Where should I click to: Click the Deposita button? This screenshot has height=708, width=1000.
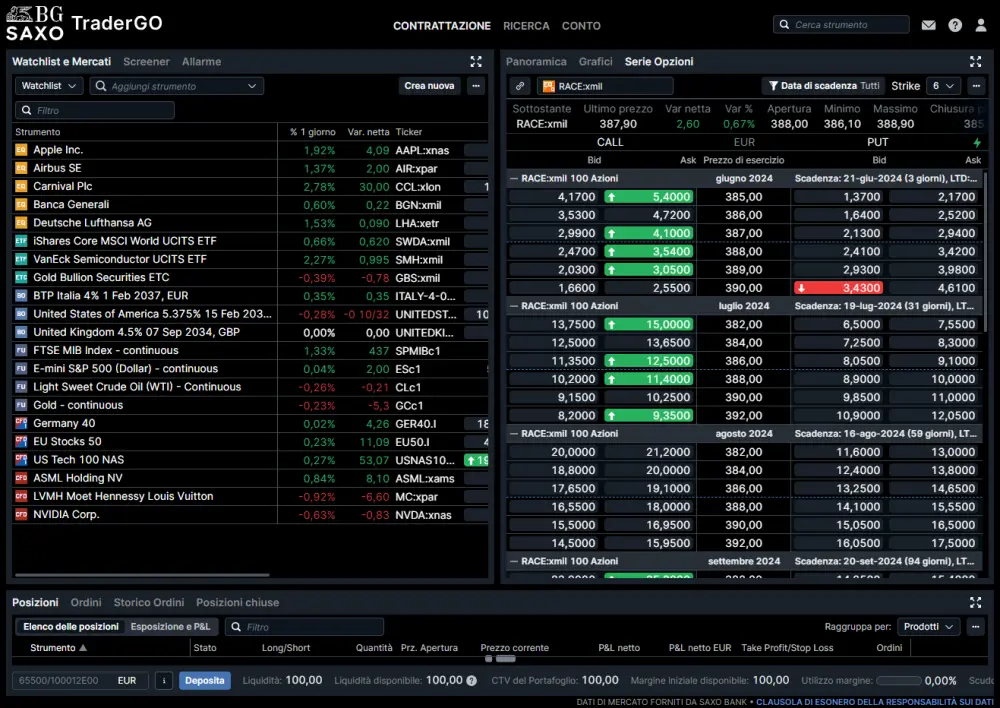(204, 681)
